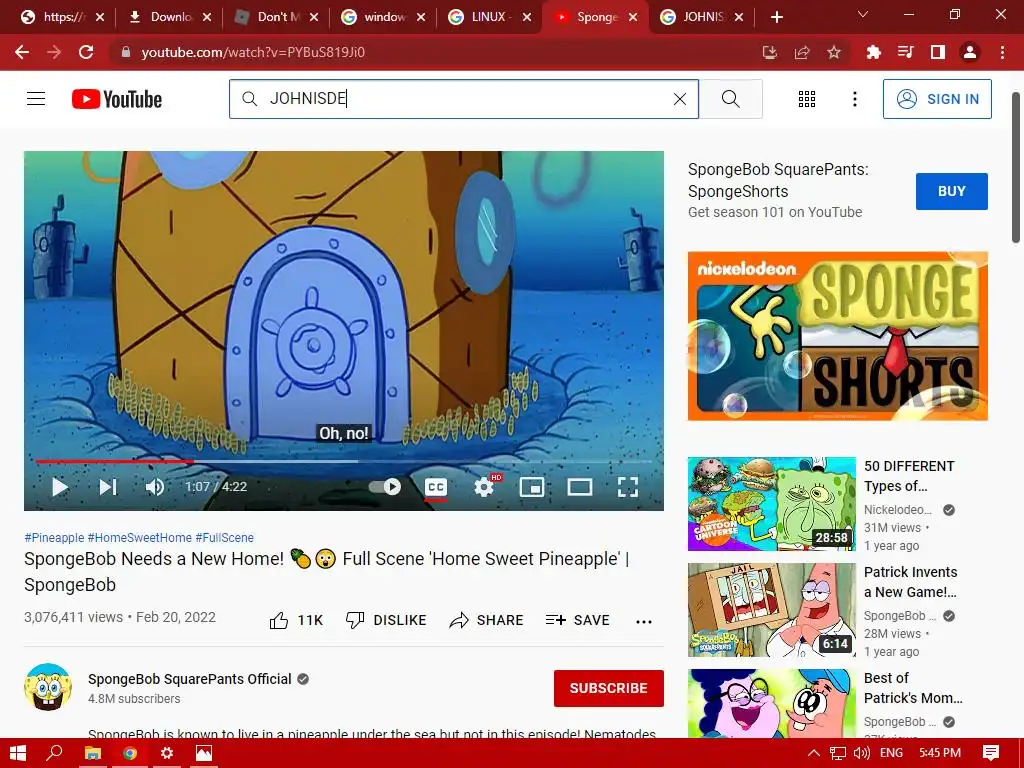The image size is (1024, 768).
Task: Open the SHARE dialog
Action: coord(487,620)
